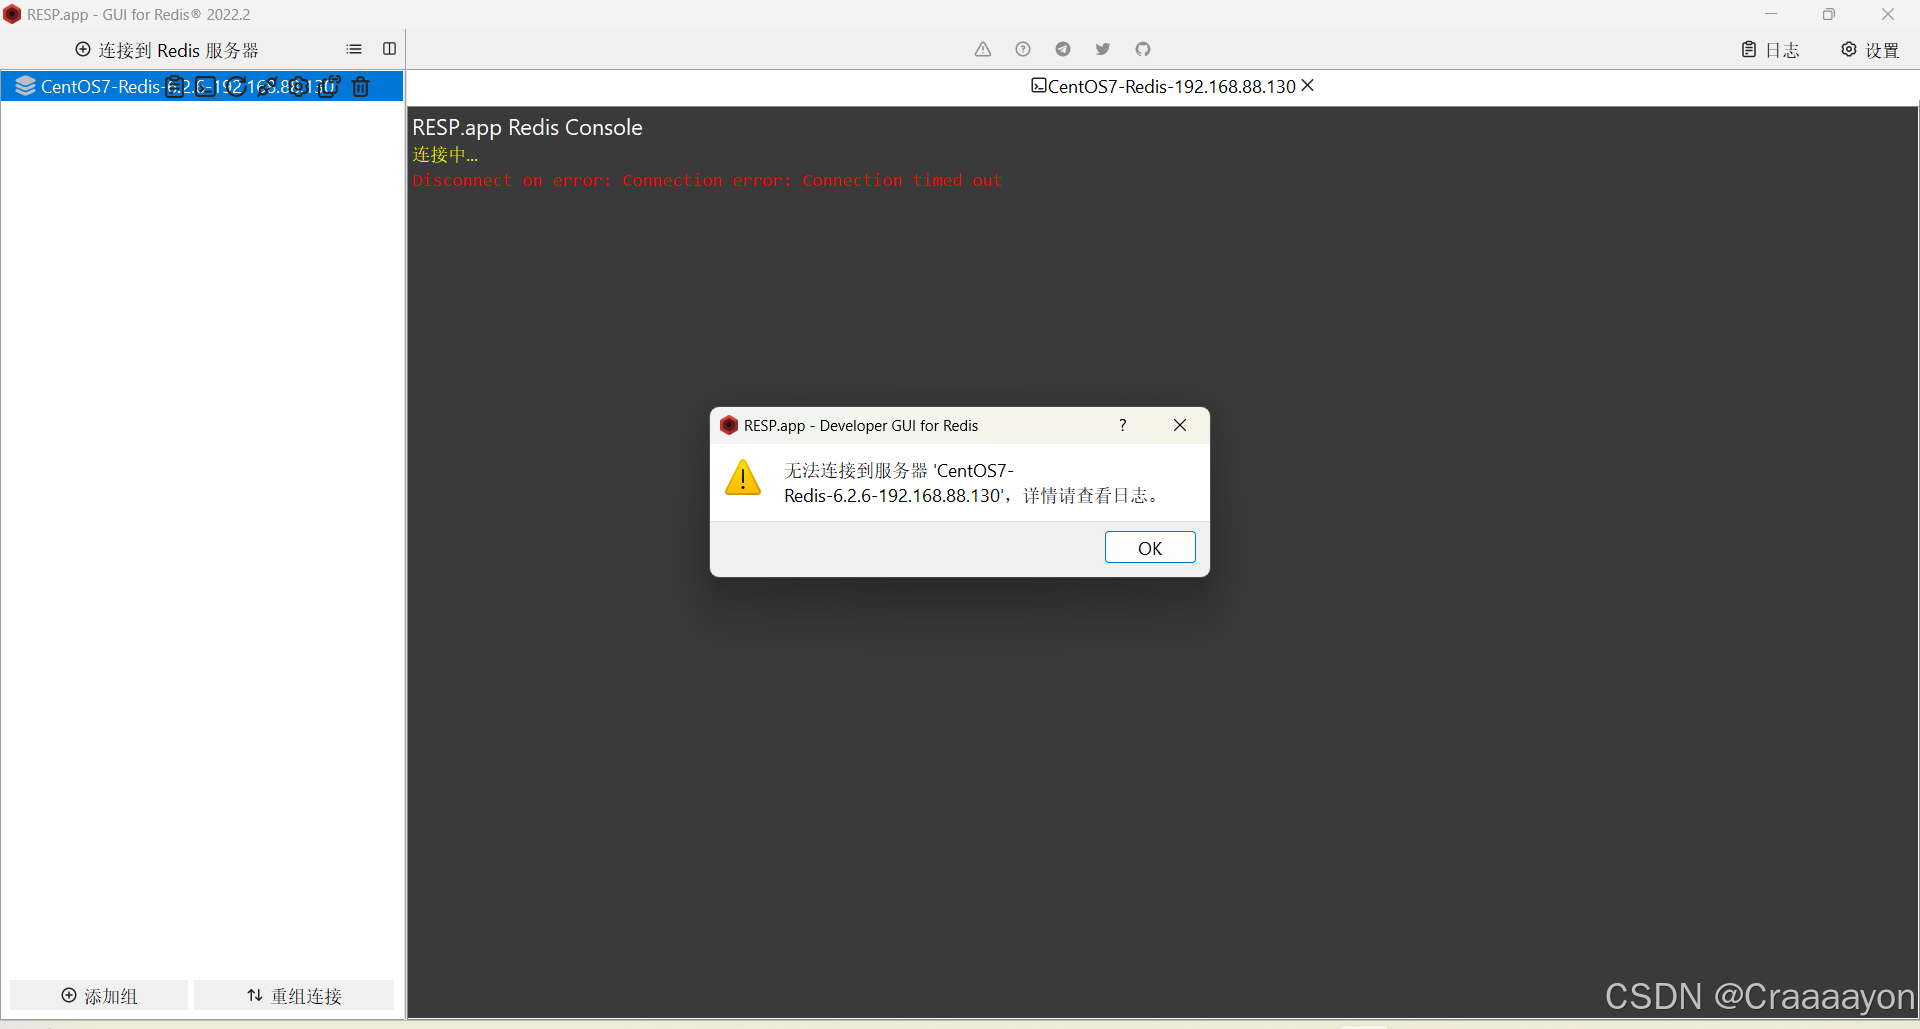The height and width of the screenshot is (1029, 1920).
Task: Open the connection list menu icon
Action: tap(354, 49)
